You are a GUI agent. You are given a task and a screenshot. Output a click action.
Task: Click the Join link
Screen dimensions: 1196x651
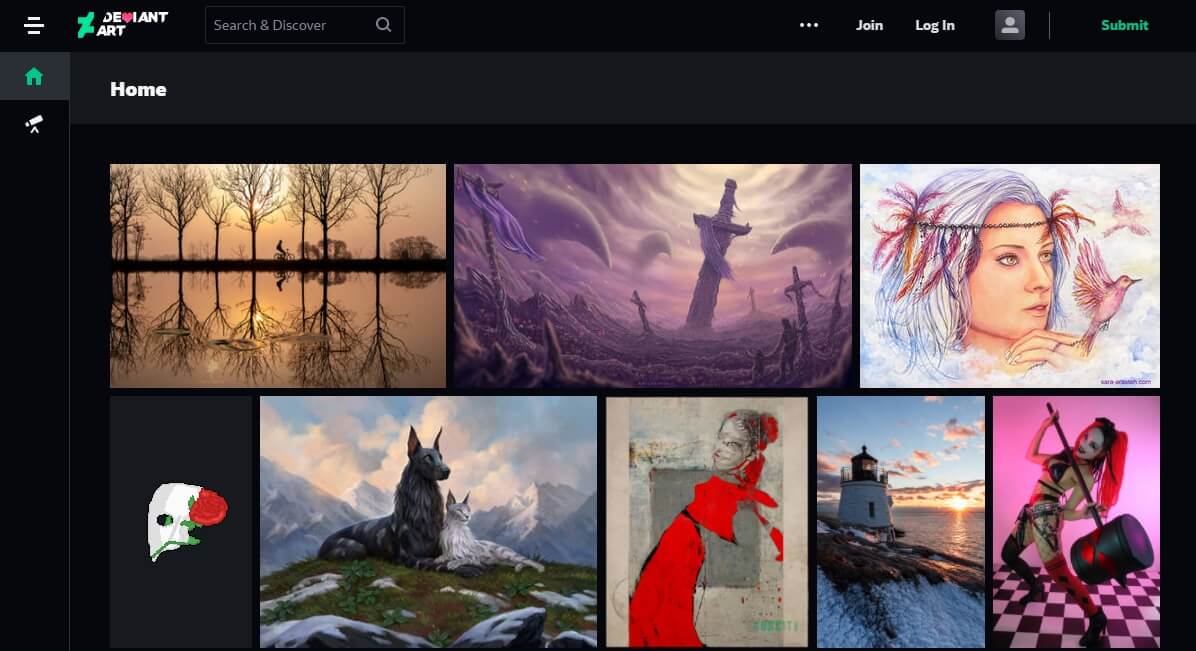point(868,25)
